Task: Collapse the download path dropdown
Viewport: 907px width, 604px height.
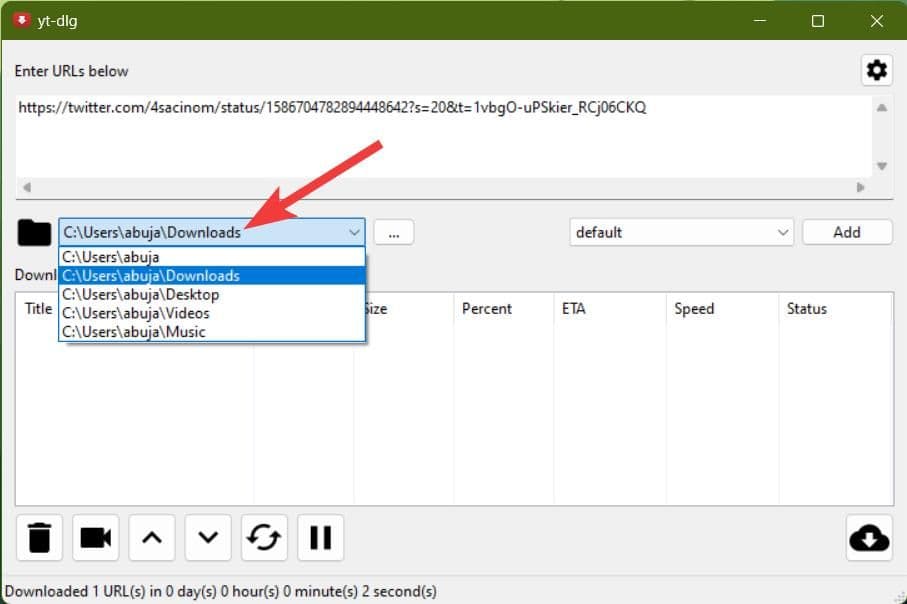Action: coord(354,232)
